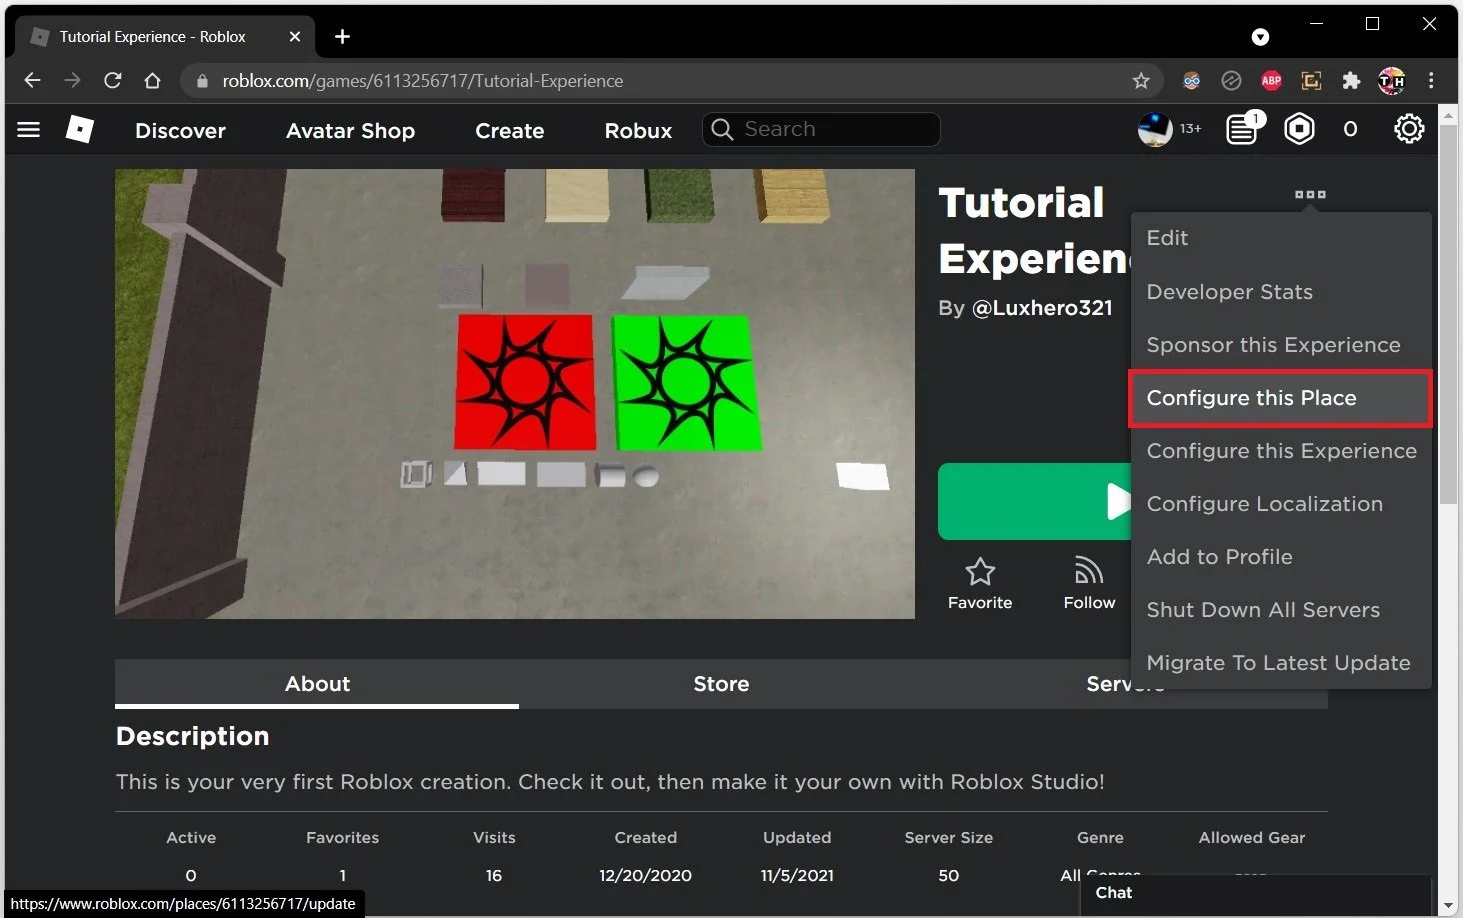Open the three-dots experience menu
The image size is (1463, 918).
point(1310,194)
